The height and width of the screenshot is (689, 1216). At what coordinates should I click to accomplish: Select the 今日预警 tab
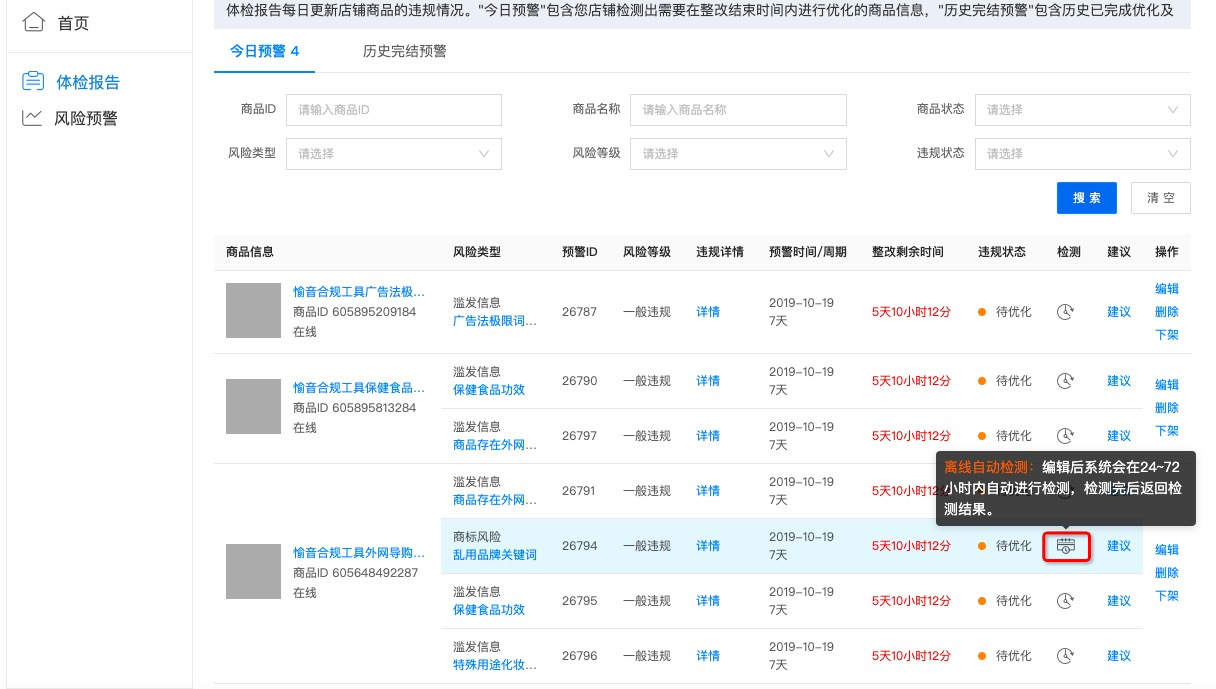(264, 51)
